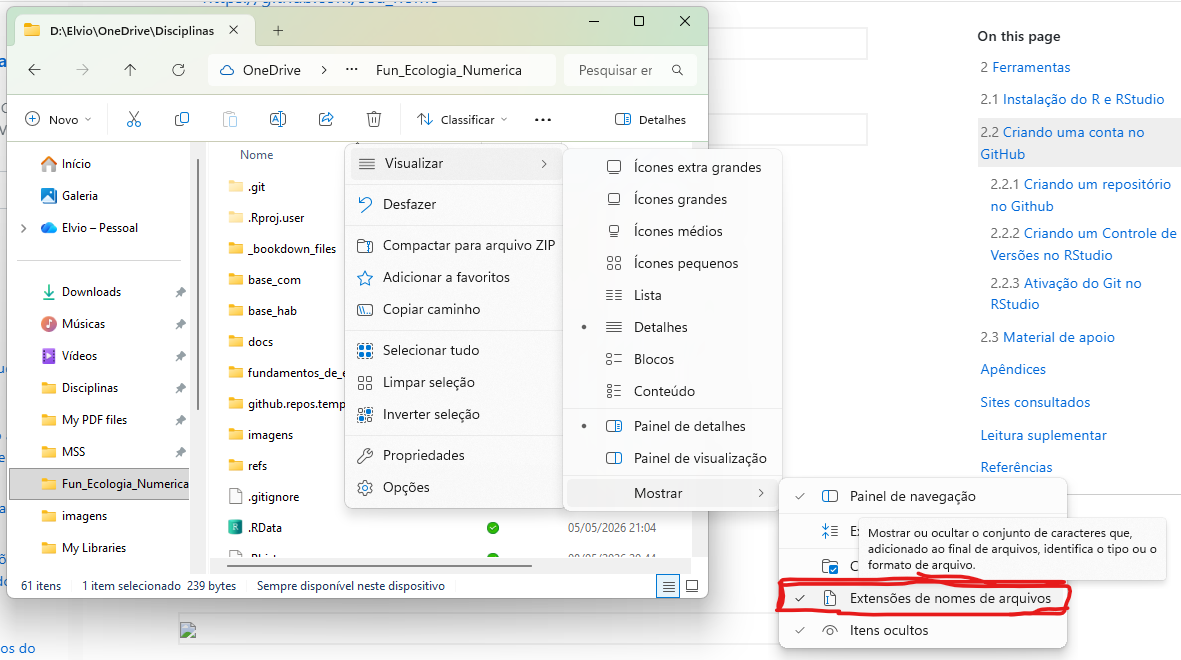Go back with the left arrow

(34, 70)
